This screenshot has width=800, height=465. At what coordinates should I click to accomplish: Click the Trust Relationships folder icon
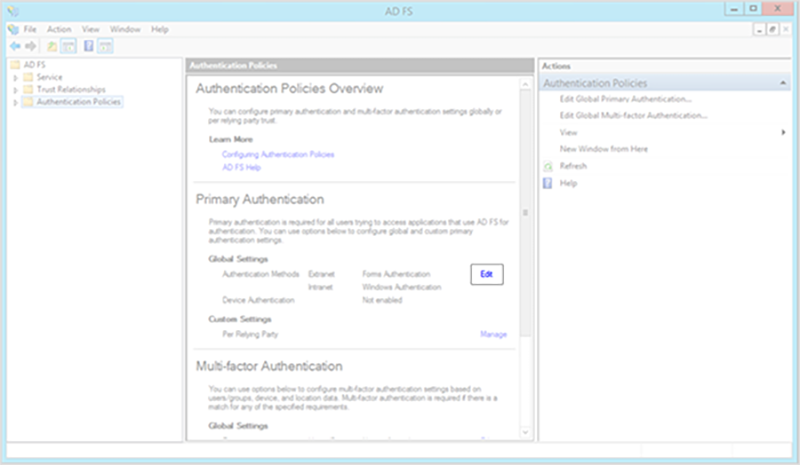click(x=29, y=89)
